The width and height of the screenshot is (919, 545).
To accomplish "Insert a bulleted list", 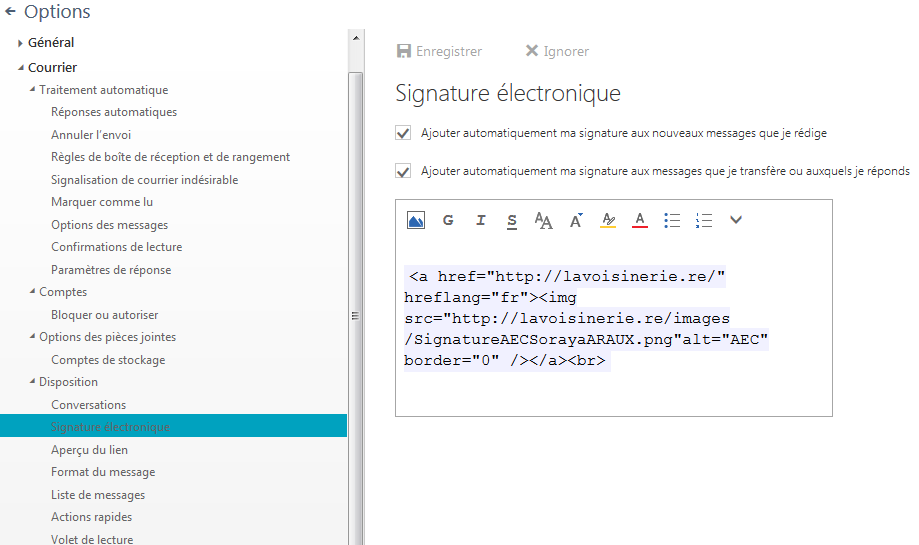I will 672,220.
